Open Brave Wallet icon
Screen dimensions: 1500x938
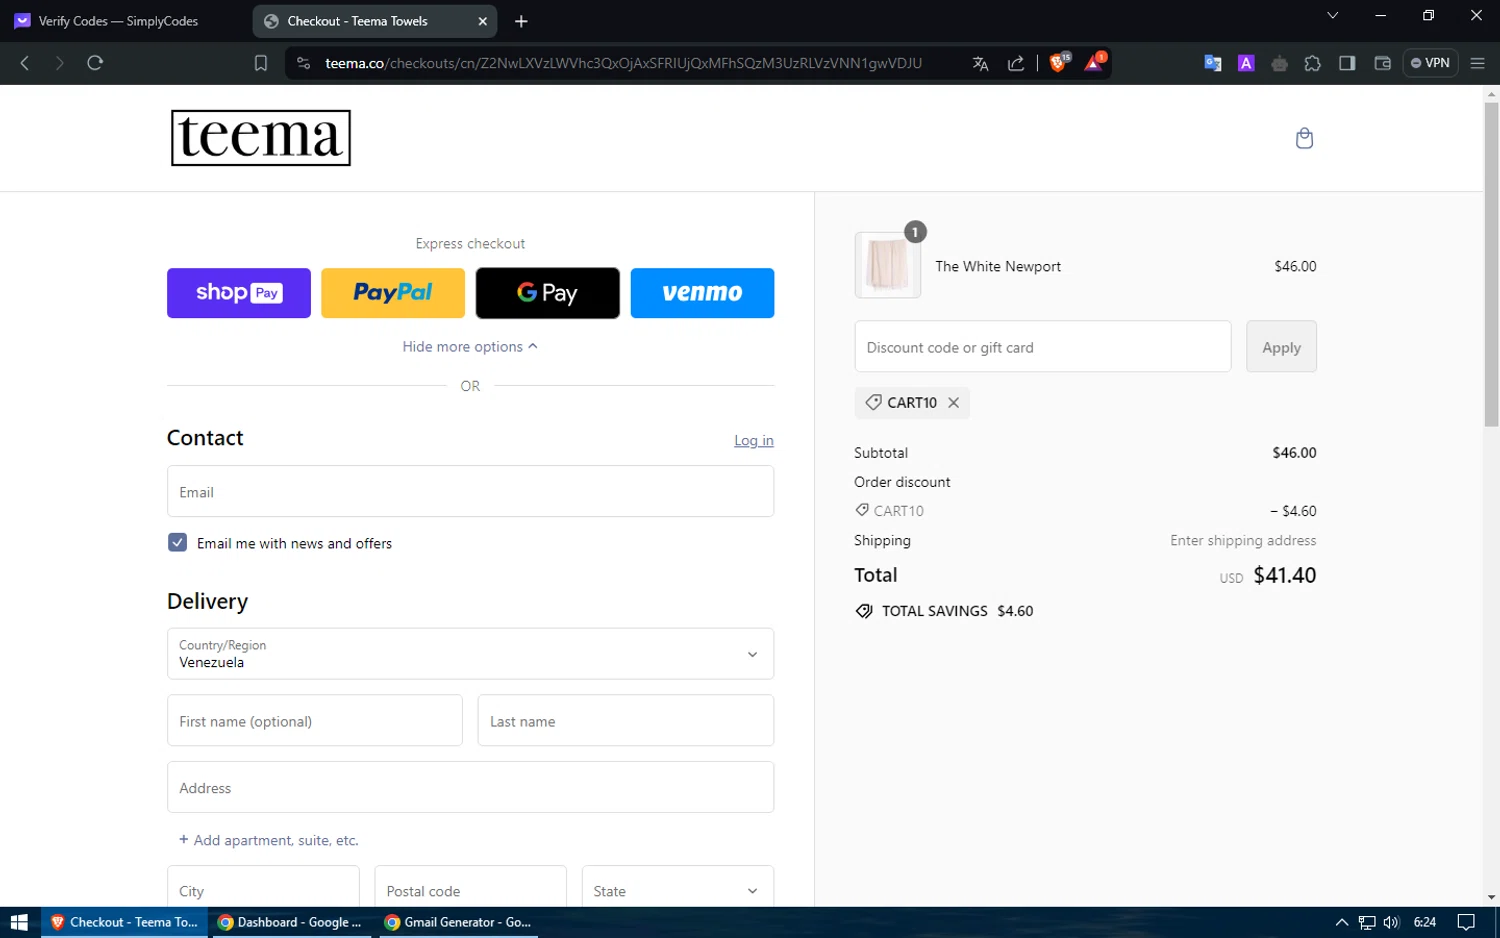coord(1383,63)
